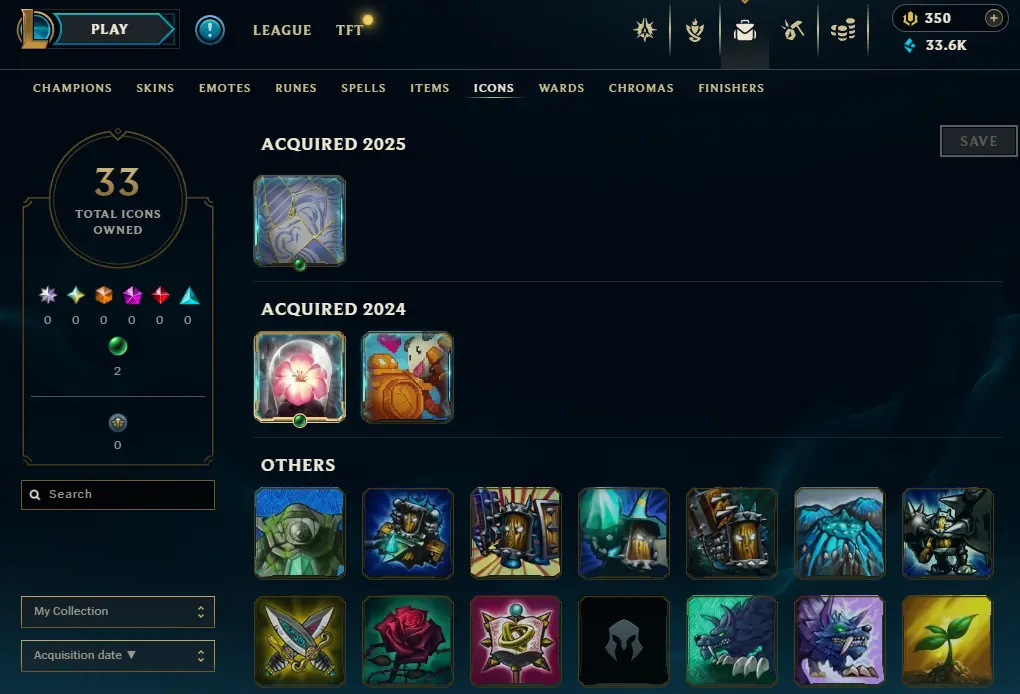Open the Acquisition date sort dropdown
This screenshot has width=1020, height=694.
[x=118, y=656]
